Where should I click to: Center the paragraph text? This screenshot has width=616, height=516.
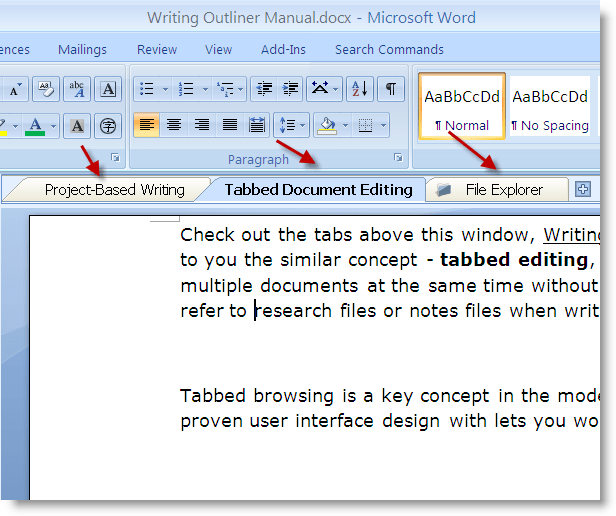(x=174, y=125)
